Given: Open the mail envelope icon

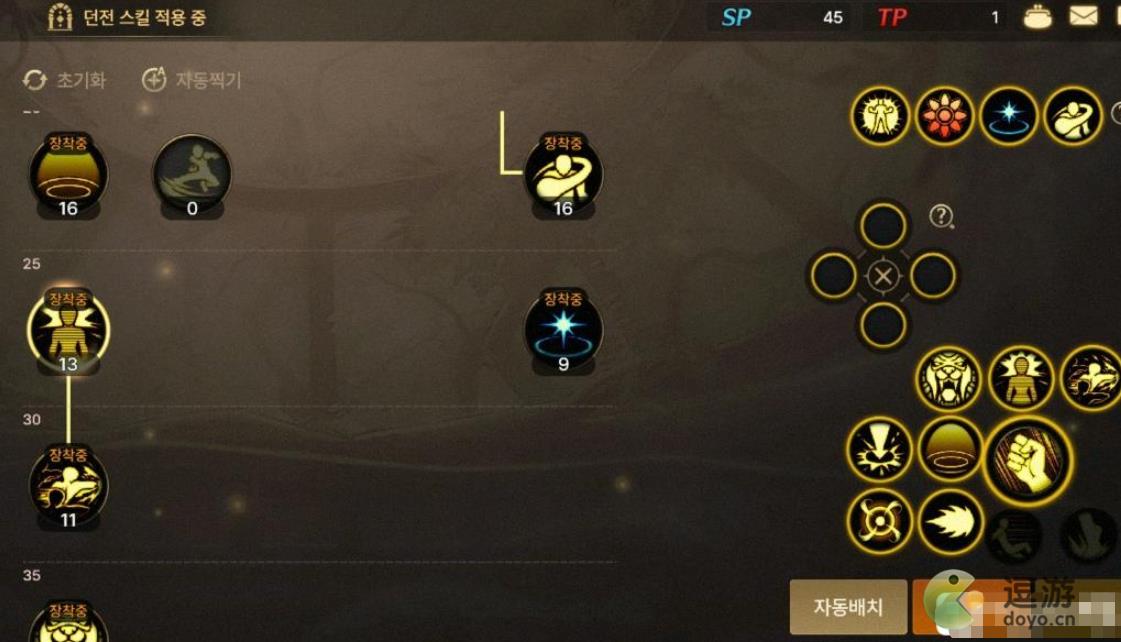Looking at the screenshot, I should (x=1083, y=16).
